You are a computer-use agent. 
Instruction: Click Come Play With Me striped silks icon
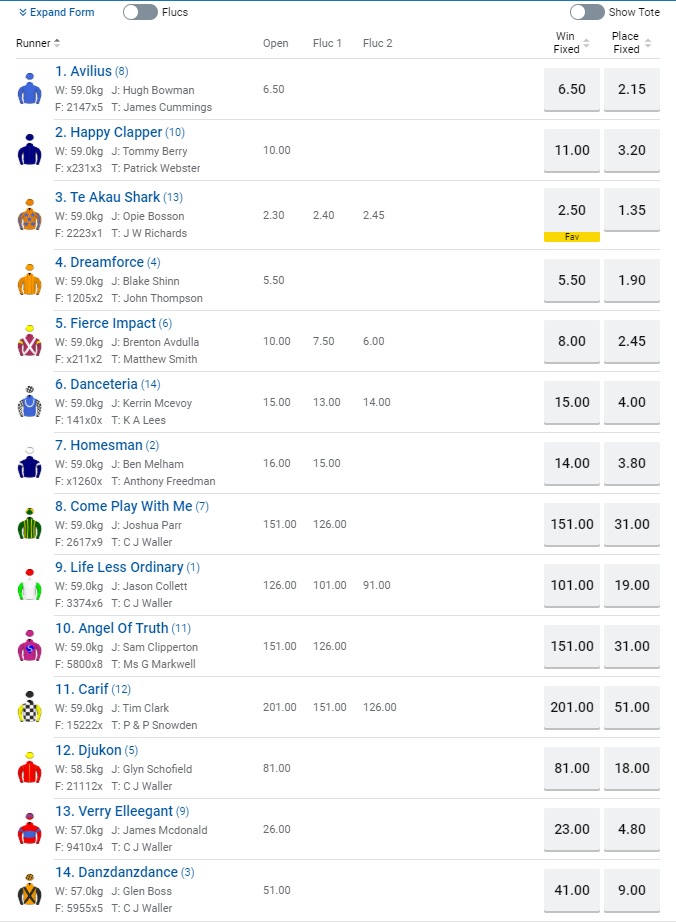29,524
